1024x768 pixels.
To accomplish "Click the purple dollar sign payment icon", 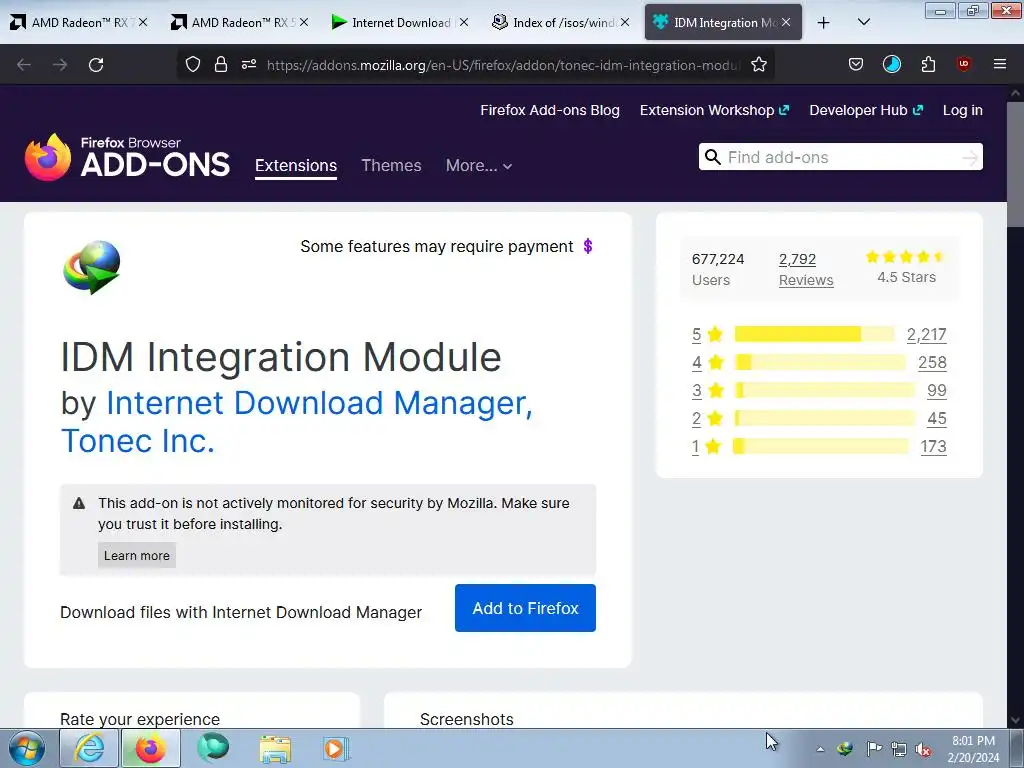I will (x=588, y=246).
